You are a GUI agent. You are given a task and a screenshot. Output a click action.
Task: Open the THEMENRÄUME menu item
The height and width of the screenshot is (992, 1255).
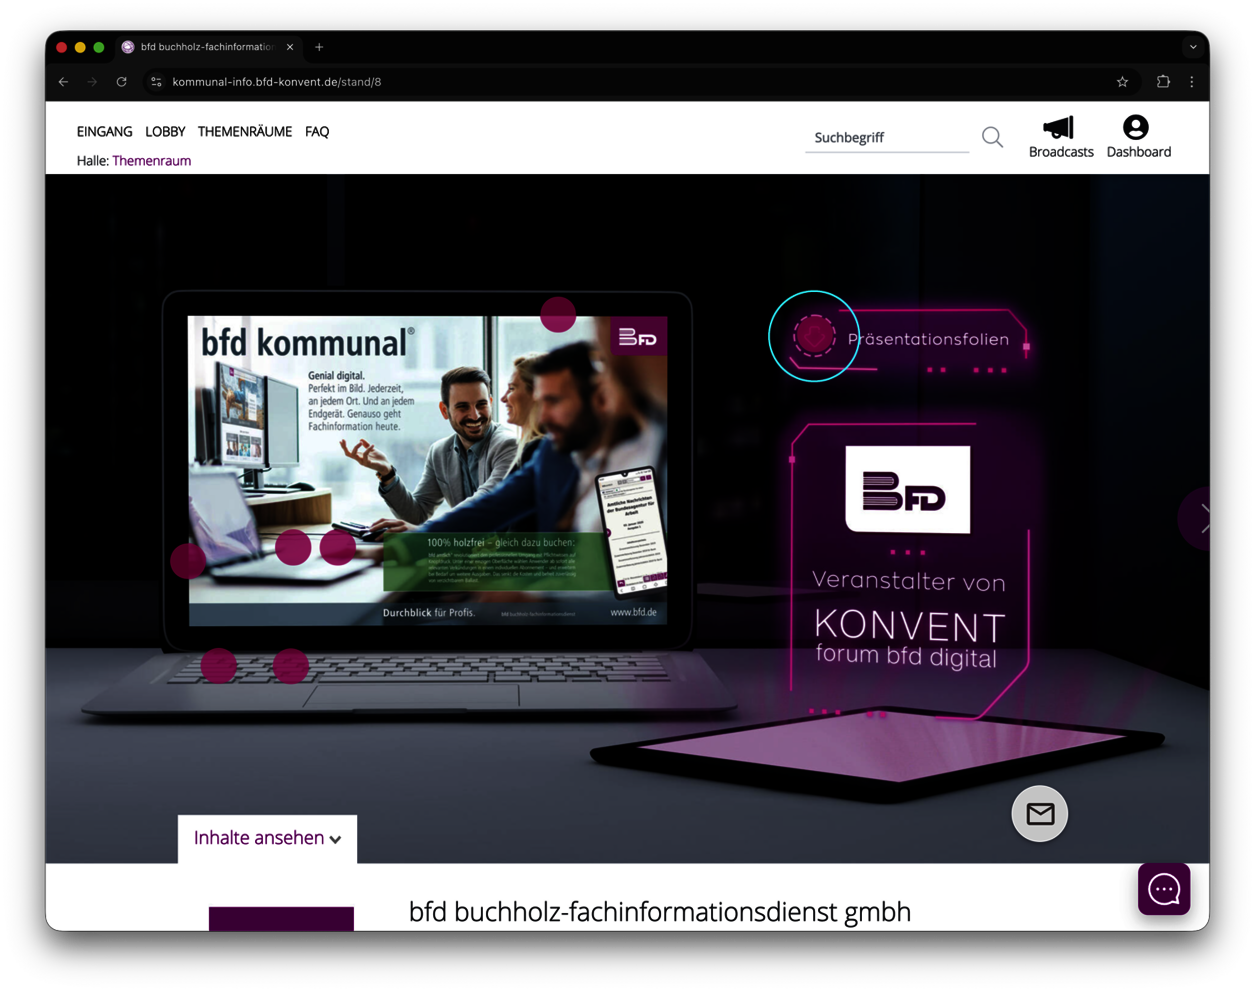click(245, 131)
